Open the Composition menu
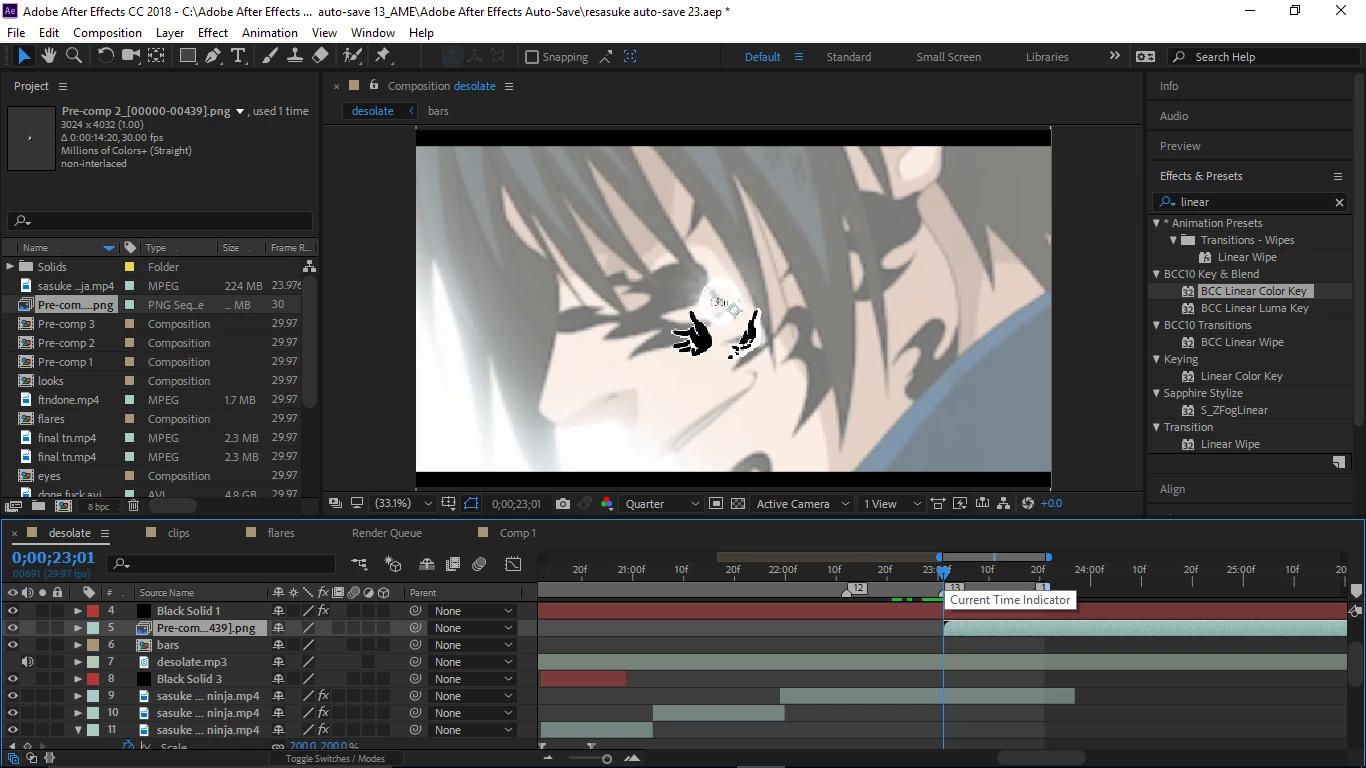Viewport: 1366px width, 768px height. [107, 33]
